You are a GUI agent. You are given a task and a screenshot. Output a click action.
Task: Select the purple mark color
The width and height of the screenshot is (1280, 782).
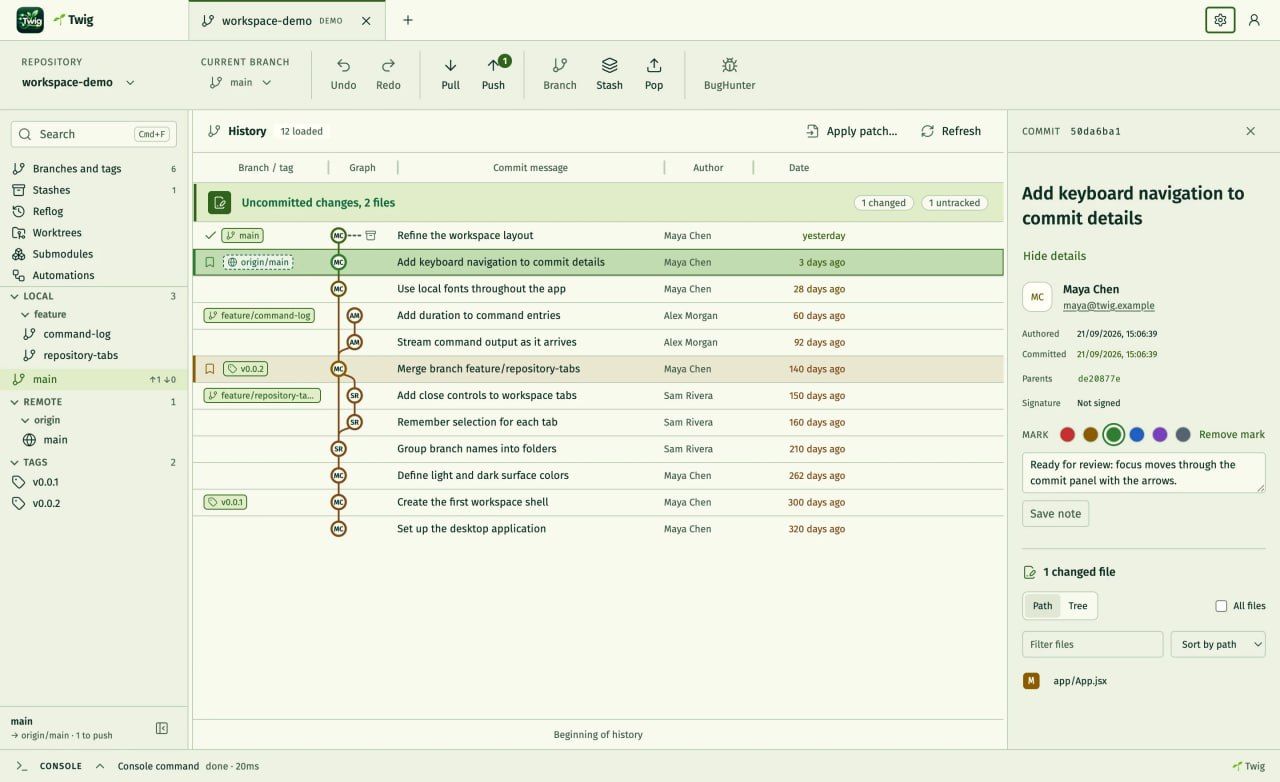point(1160,435)
